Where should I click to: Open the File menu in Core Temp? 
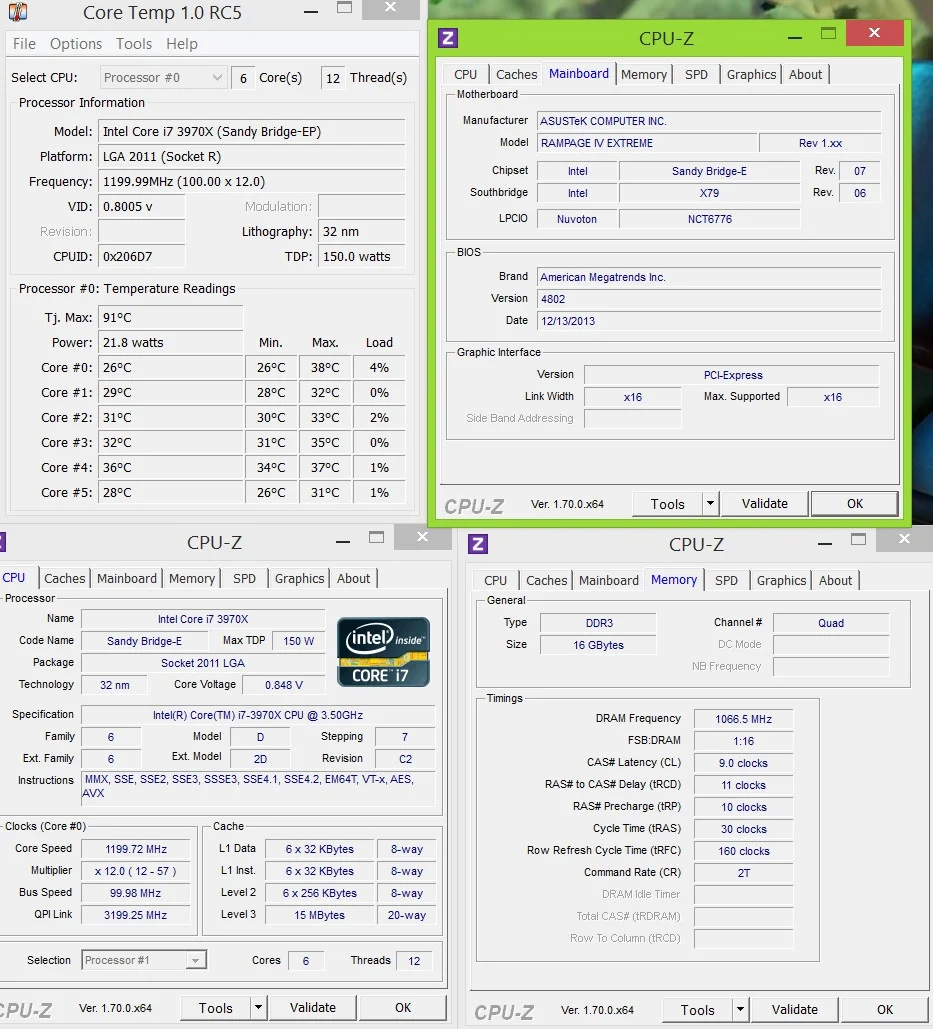pyautogui.click(x=24, y=44)
